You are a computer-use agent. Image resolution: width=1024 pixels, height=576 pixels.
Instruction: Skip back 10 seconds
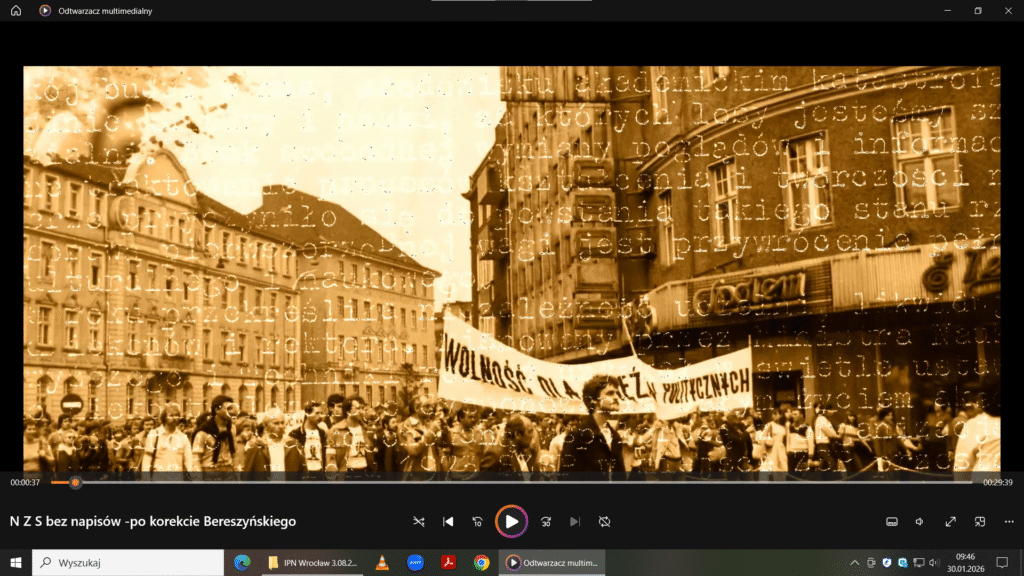click(478, 521)
